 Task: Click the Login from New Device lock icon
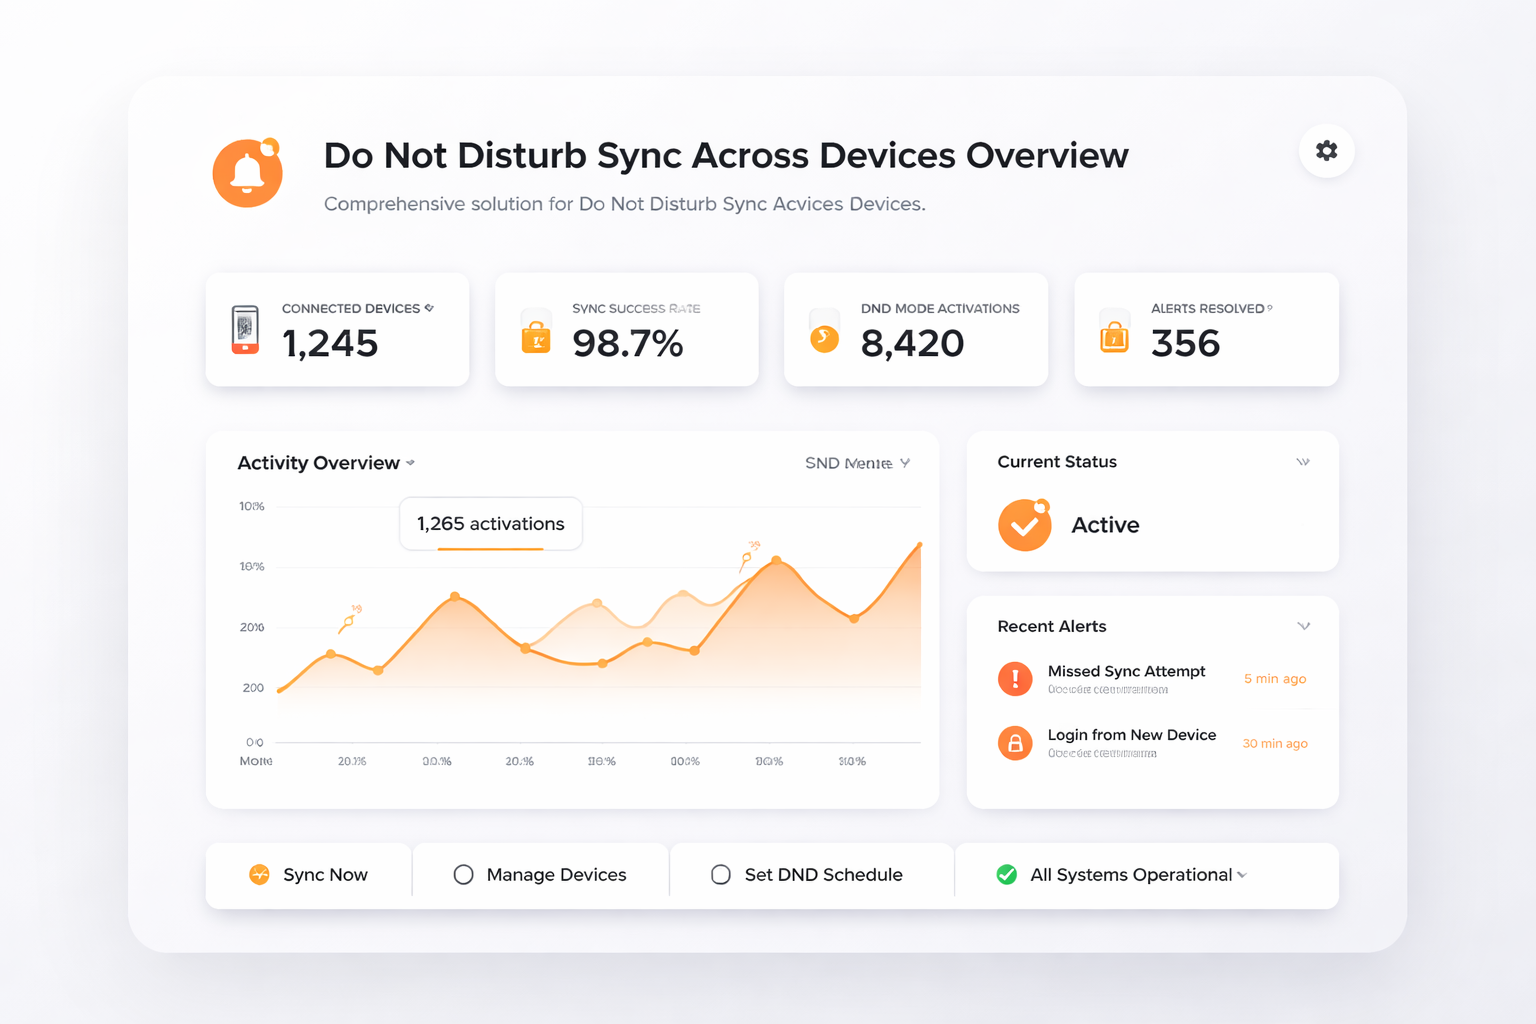click(x=1015, y=743)
